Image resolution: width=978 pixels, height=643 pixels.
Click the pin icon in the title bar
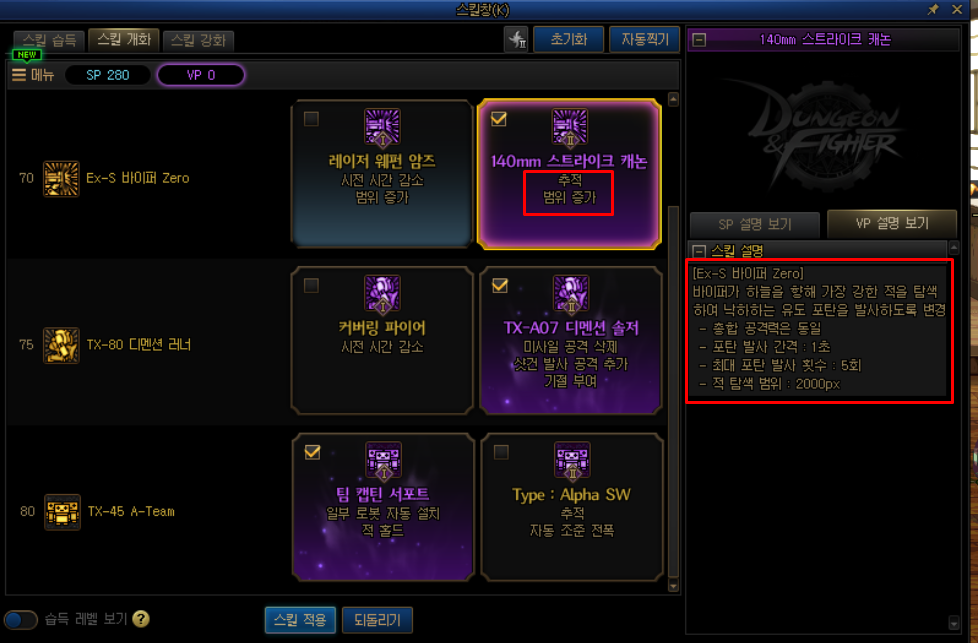[x=933, y=9]
